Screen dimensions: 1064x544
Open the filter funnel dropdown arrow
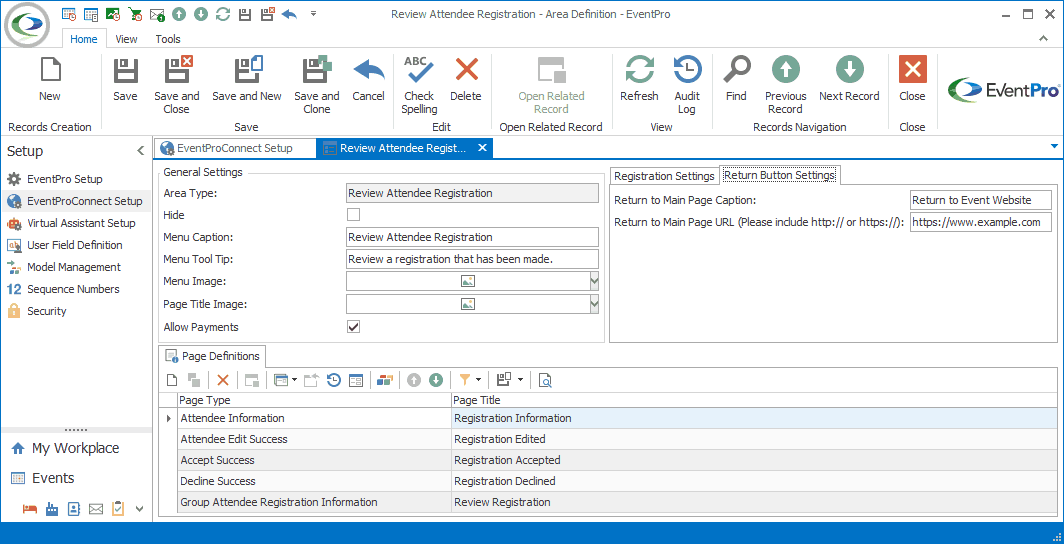pos(480,381)
